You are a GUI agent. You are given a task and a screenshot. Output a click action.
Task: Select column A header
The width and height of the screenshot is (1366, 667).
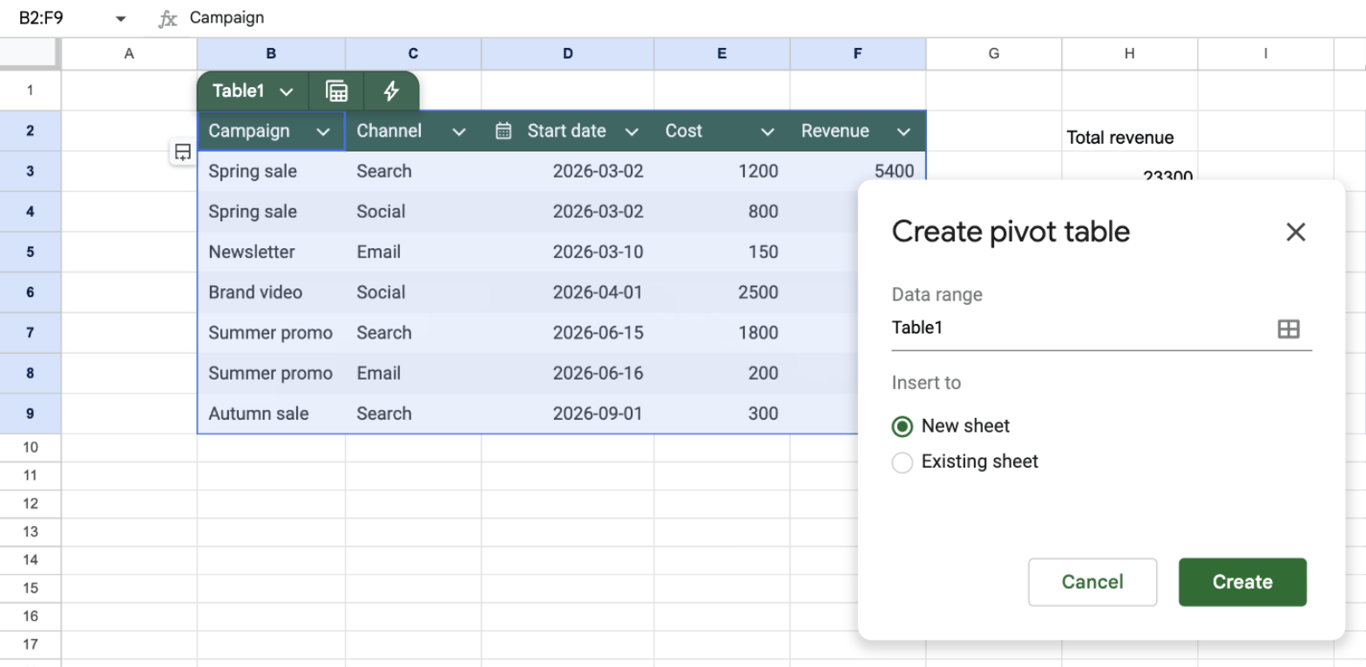pyautogui.click(x=129, y=54)
